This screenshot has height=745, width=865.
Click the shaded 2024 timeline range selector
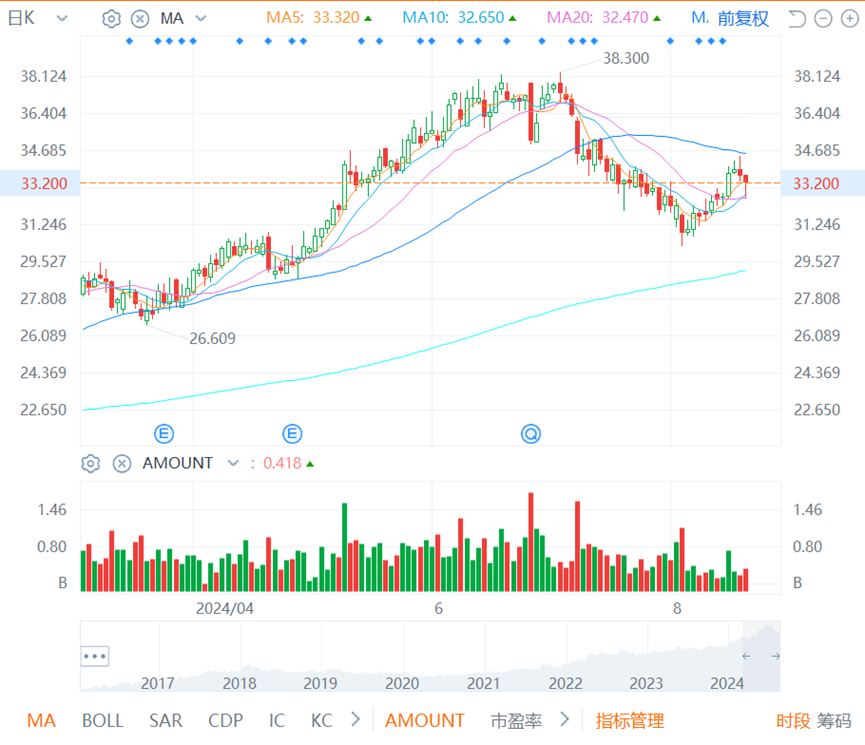pos(761,656)
